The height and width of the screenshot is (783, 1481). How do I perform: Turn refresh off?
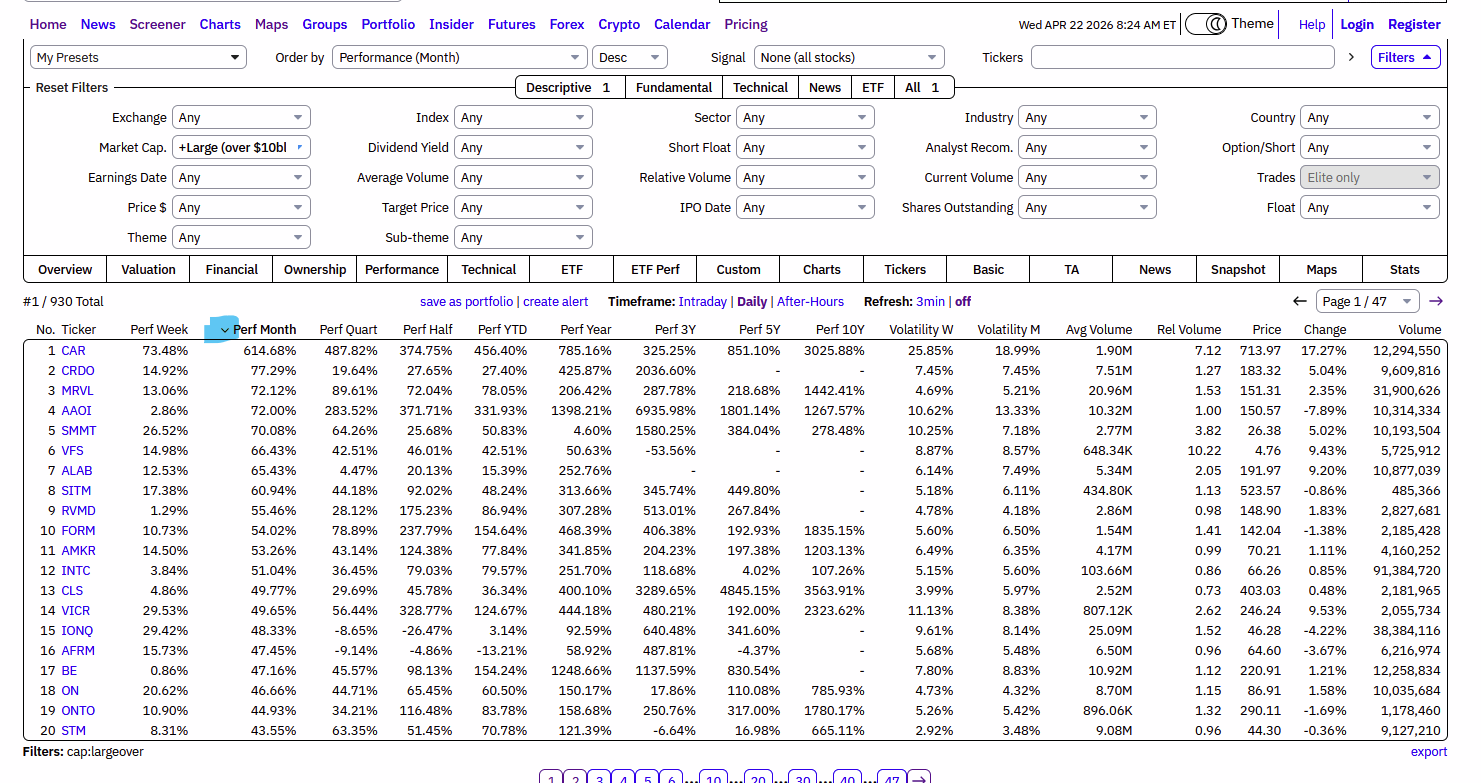click(x=963, y=301)
